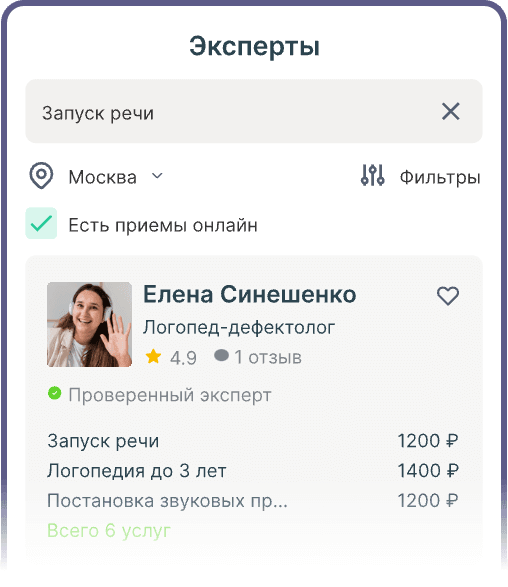Screen dimensions: 508x587
Task: Select Постановка звуковых пр... service row
Action: point(253,501)
